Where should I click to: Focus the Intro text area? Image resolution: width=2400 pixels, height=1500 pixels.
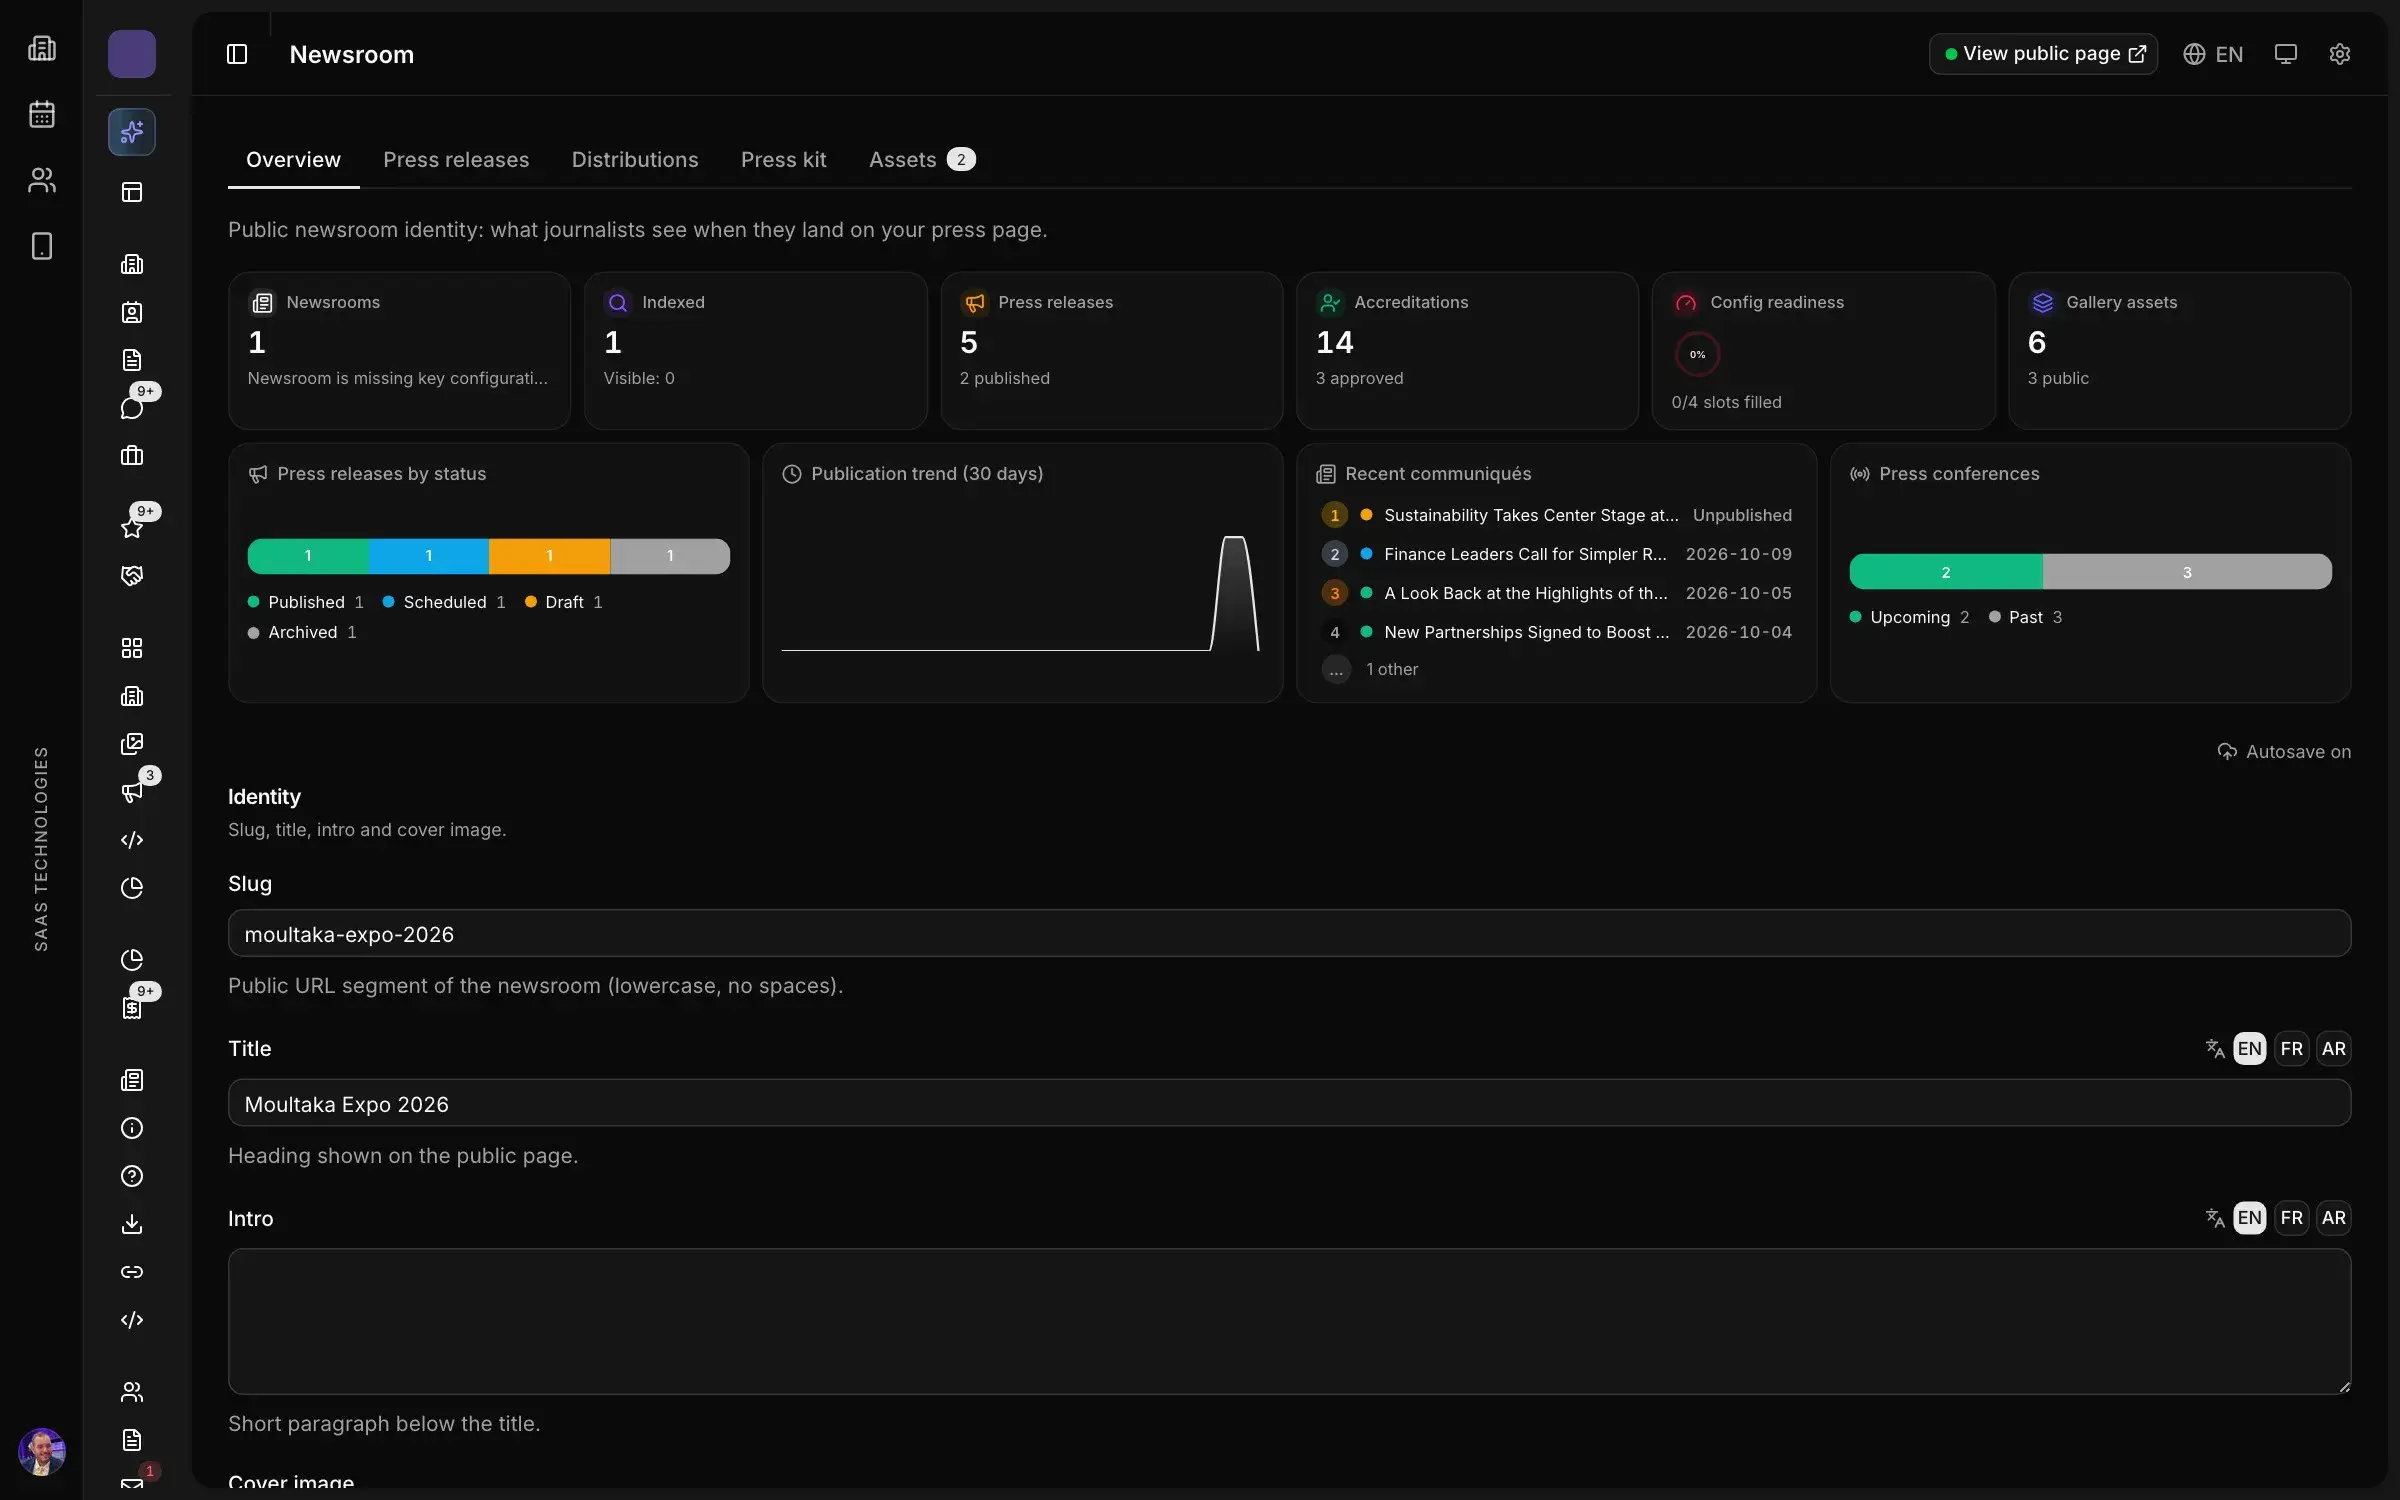click(1289, 1321)
